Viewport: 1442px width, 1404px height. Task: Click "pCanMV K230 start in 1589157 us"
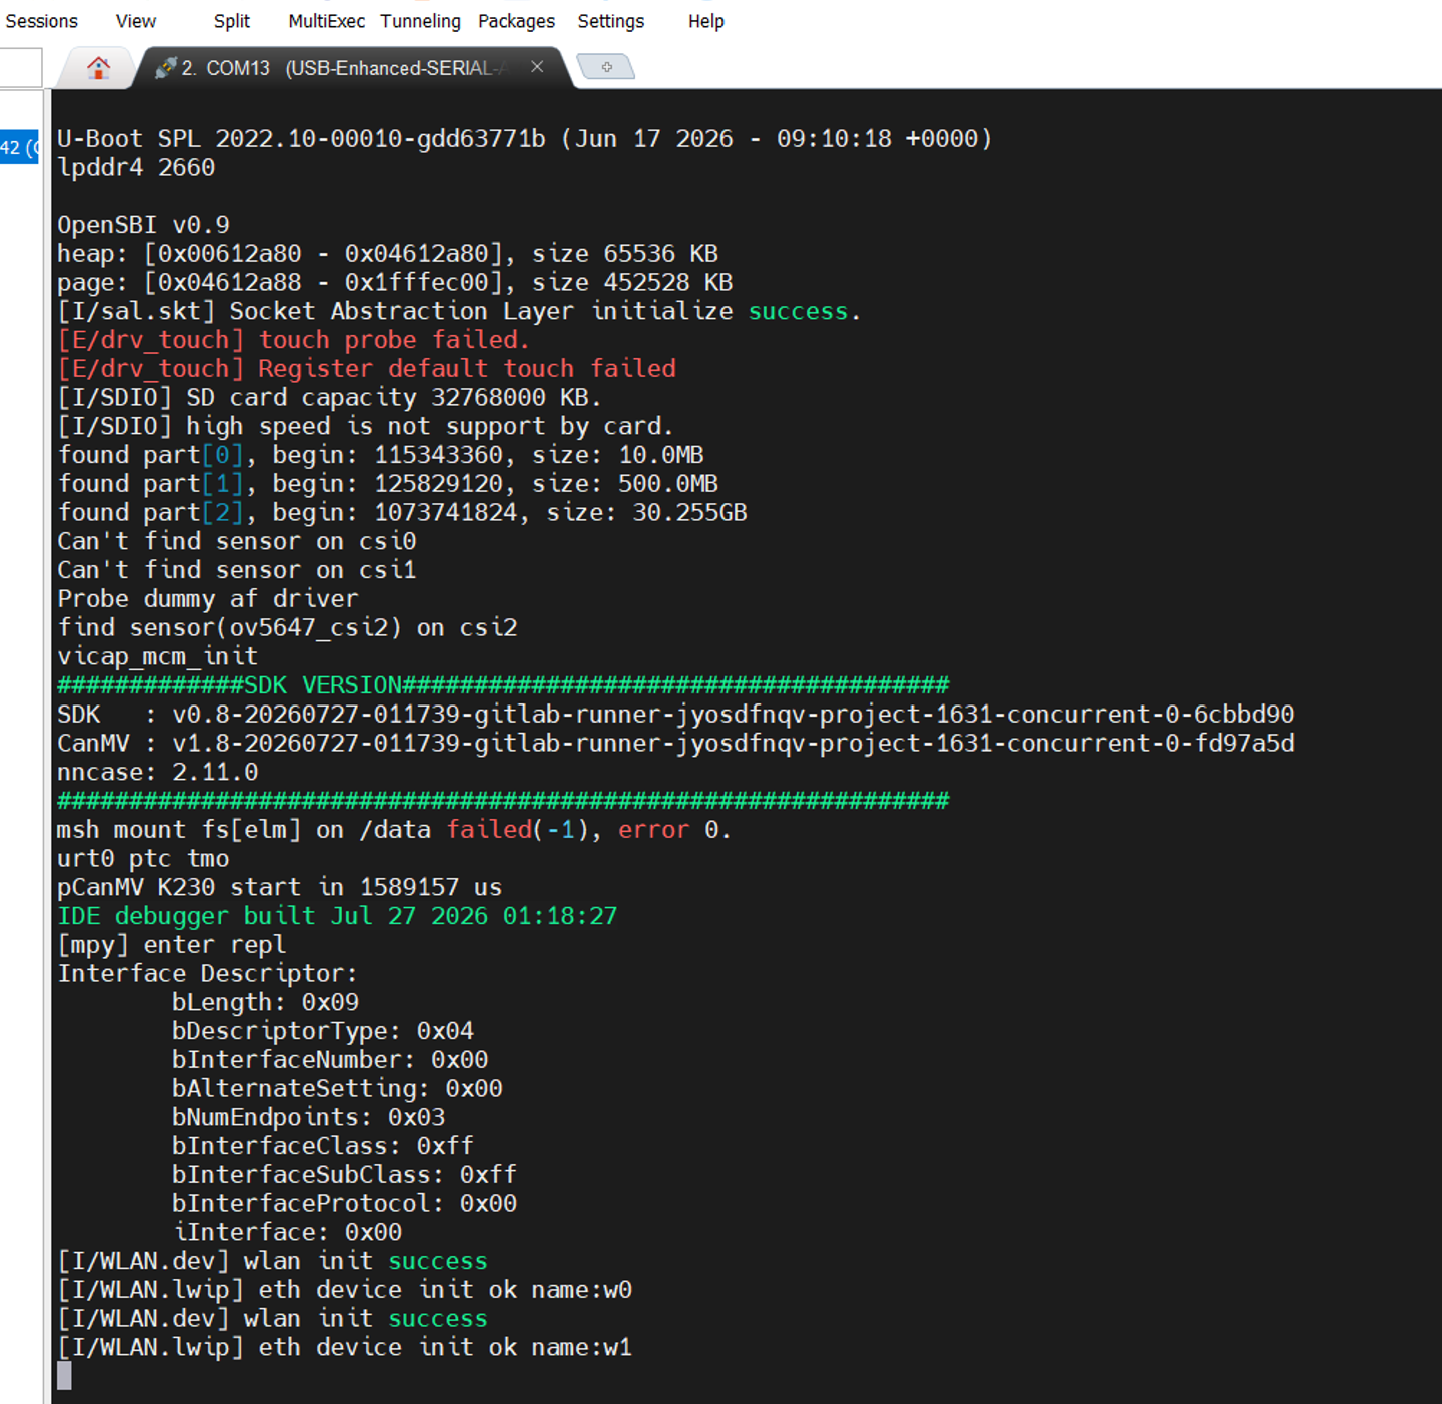(x=280, y=888)
